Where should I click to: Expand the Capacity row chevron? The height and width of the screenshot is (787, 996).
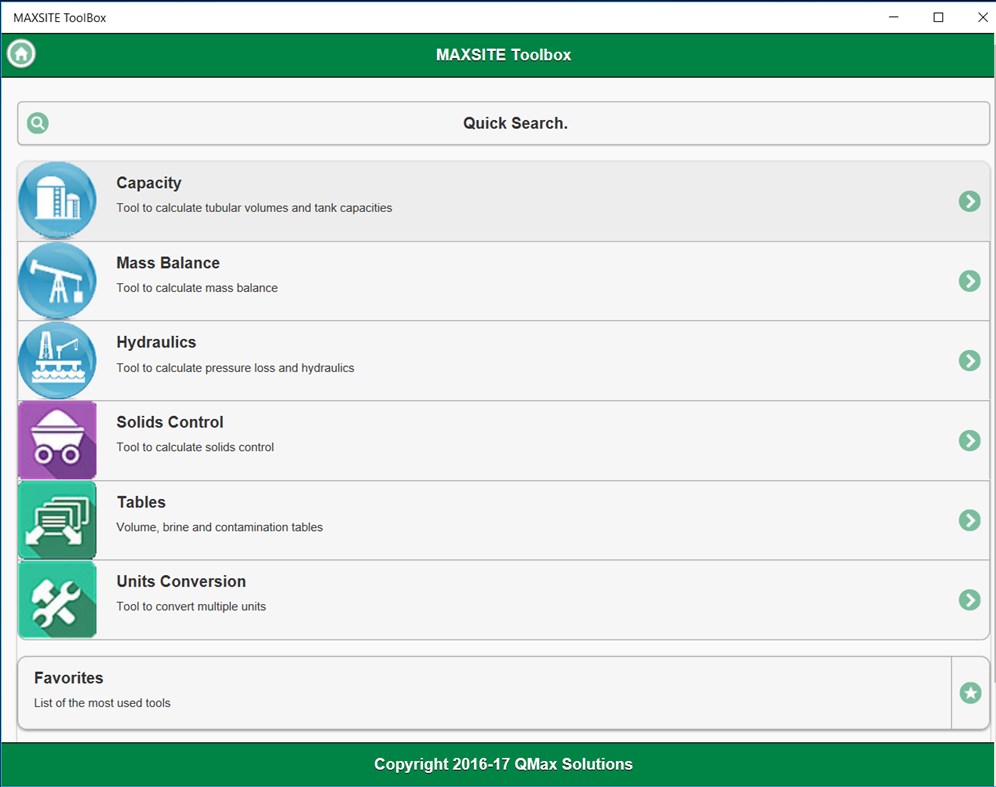click(x=969, y=201)
